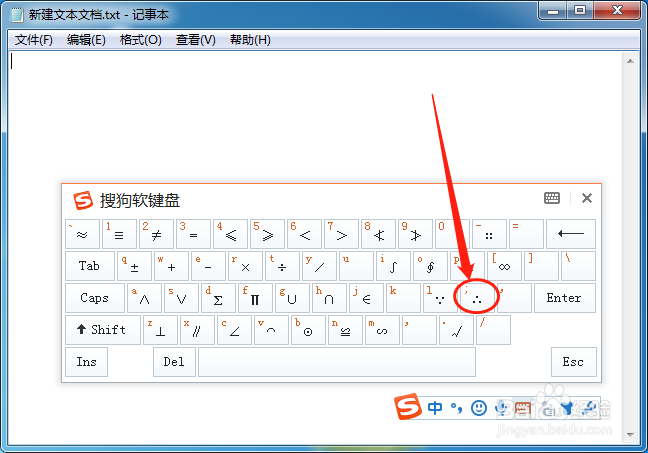Click the ⊥ perpendicular key
This screenshot has height=453, width=648.
point(160,330)
